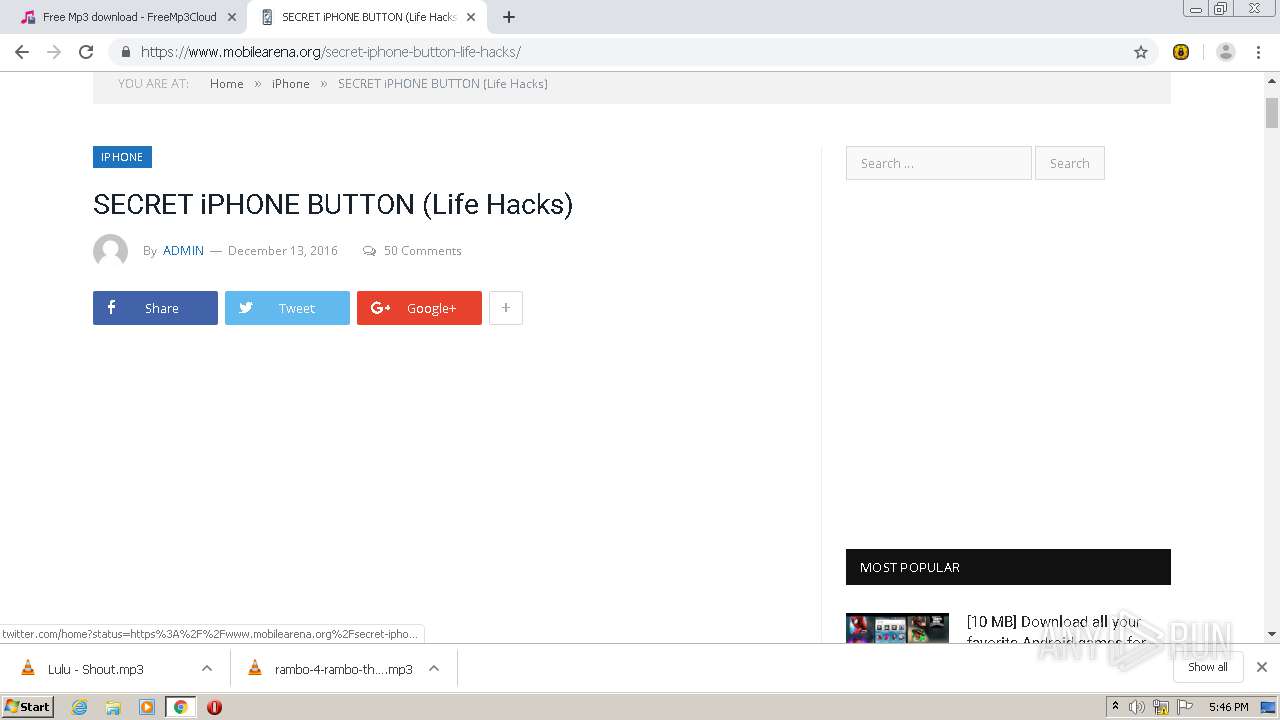Click the vertical scrollbar thumb
The height and width of the screenshot is (720, 1280).
(x=1272, y=113)
